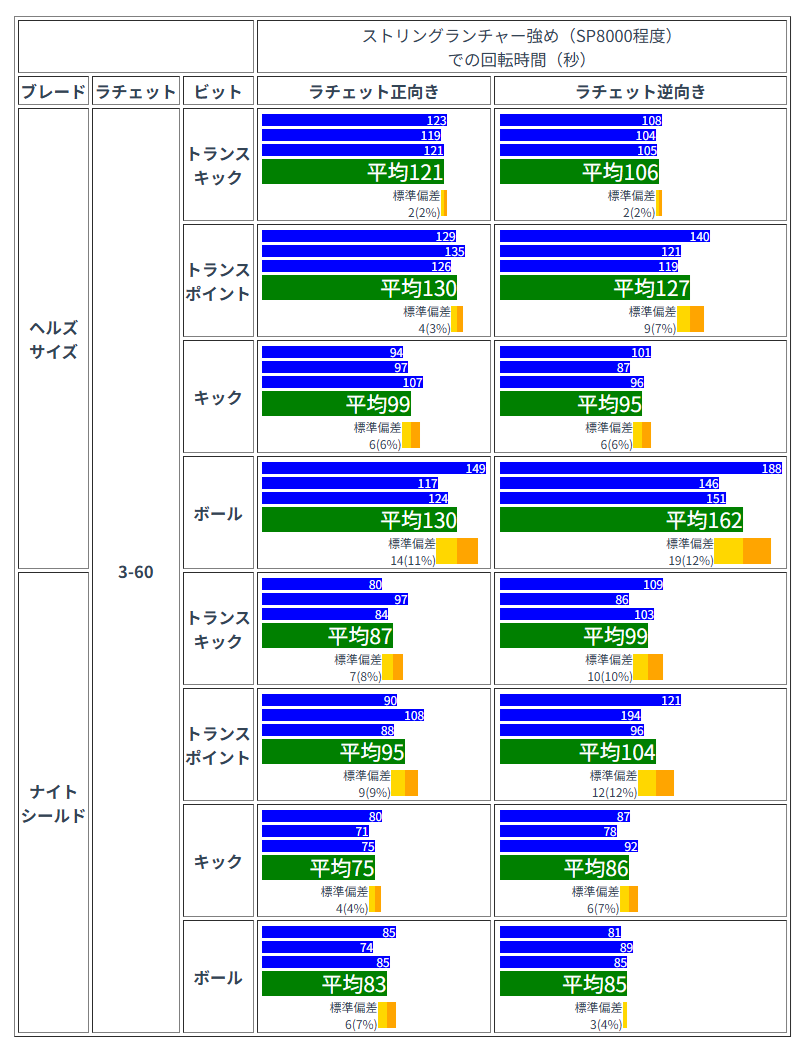Select the green 平均75 bar
Screen dimensions: 805x1047
pyautogui.click(x=318, y=868)
